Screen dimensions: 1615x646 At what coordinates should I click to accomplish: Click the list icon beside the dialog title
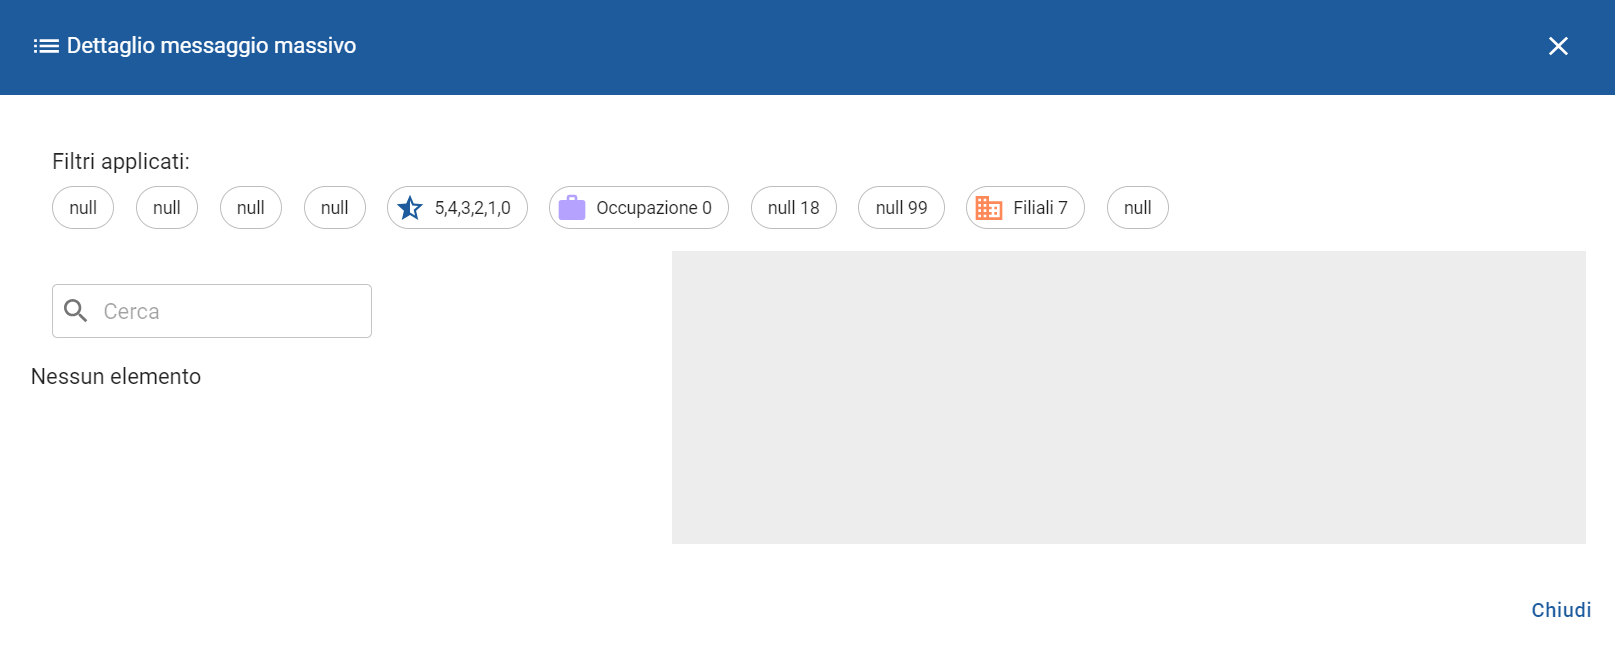(x=45, y=46)
